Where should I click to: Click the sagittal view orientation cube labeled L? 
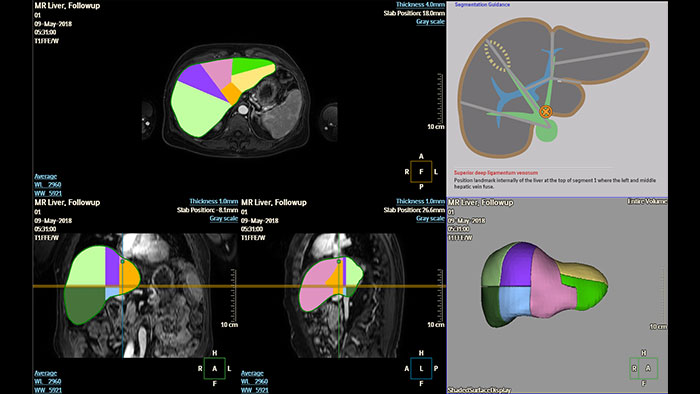click(x=421, y=369)
